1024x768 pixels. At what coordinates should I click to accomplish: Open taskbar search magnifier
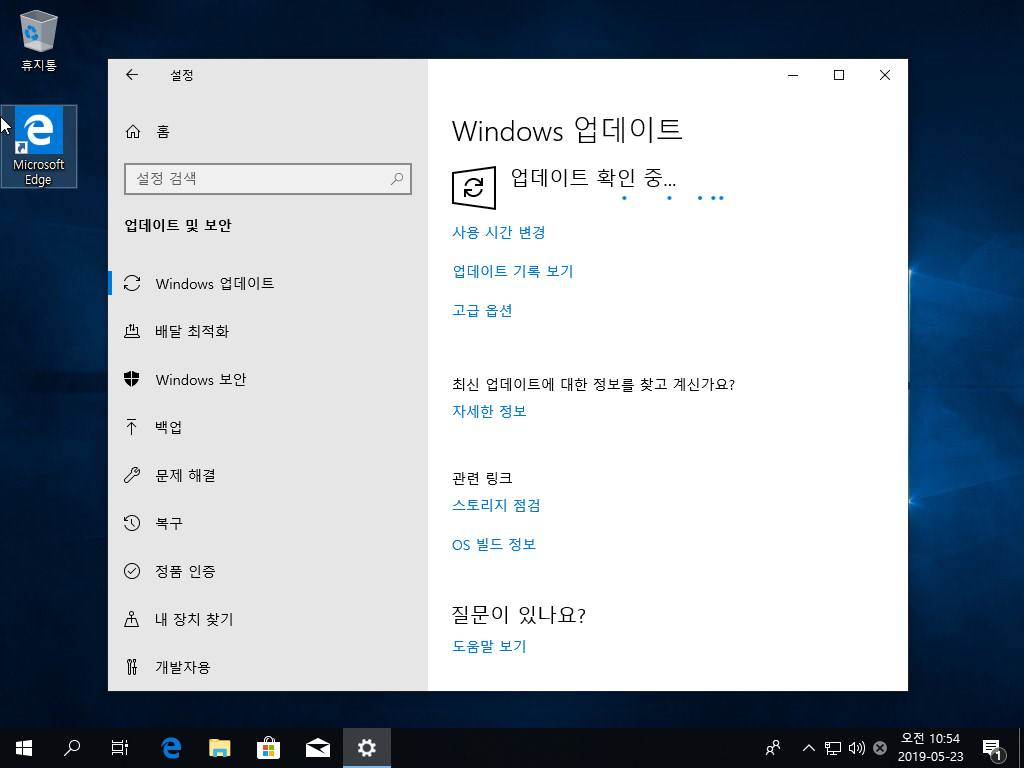pyautogui.click(x=72, y=748)
